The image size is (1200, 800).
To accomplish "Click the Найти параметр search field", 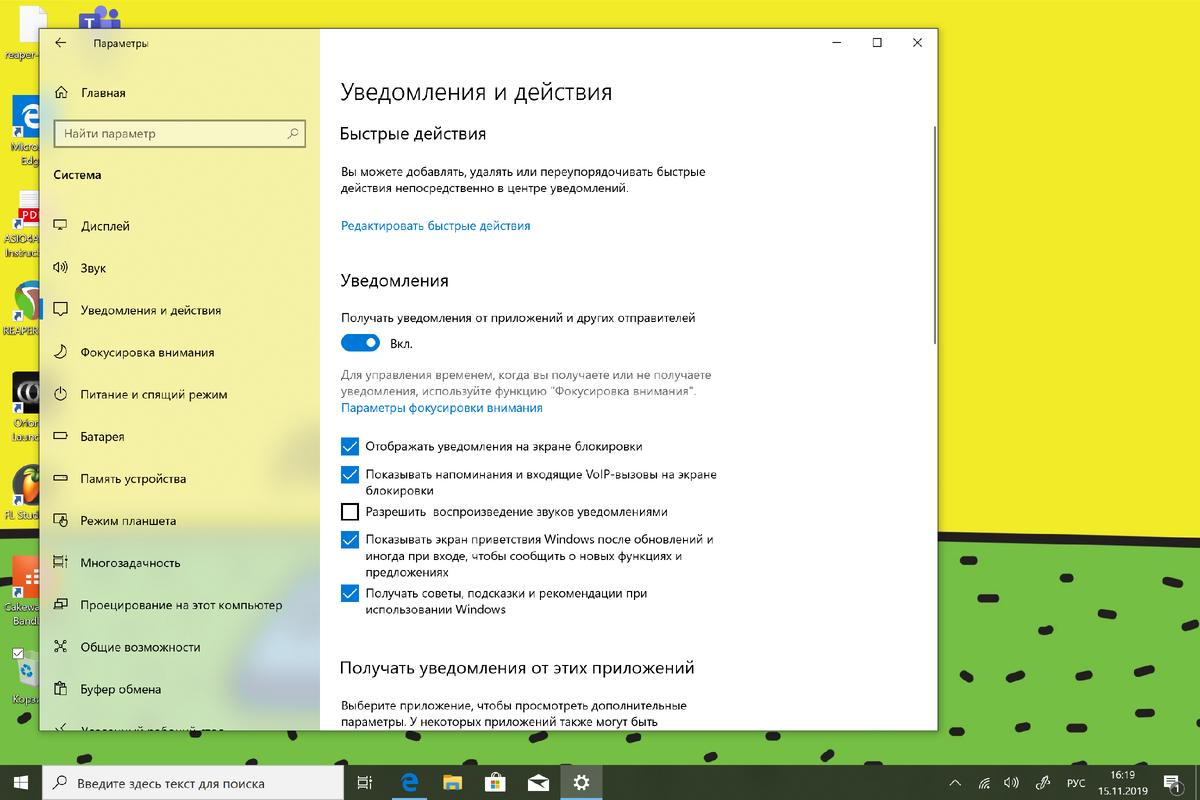I will click(x=180, y=133).
